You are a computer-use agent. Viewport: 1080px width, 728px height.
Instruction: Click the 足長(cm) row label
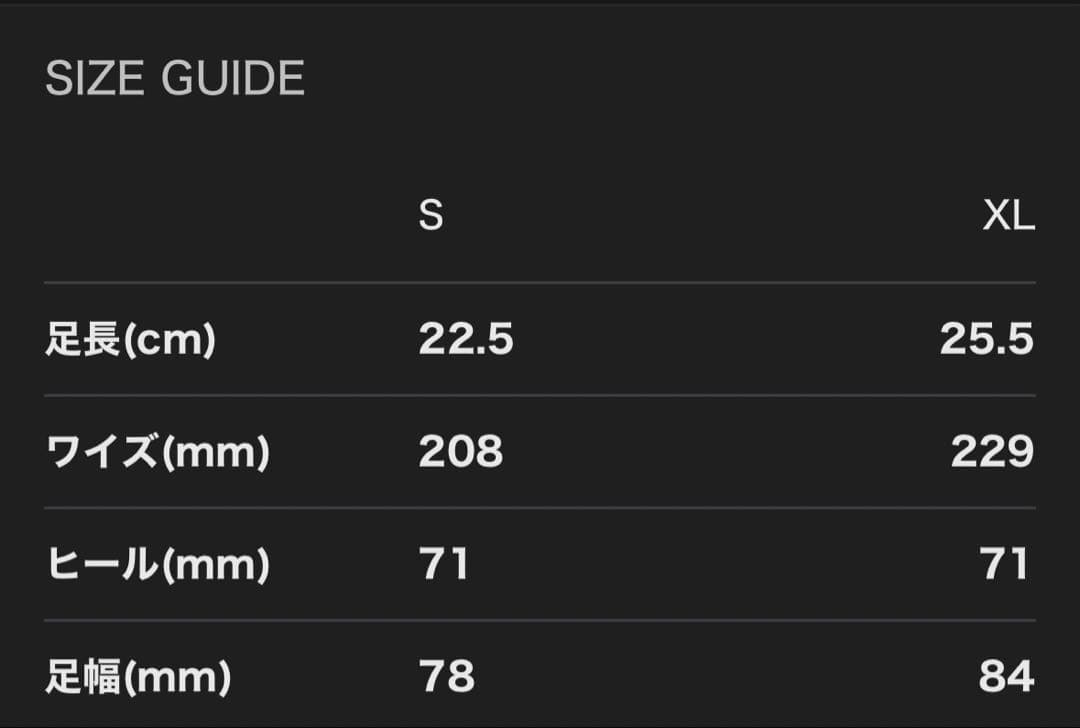(131, 341)
